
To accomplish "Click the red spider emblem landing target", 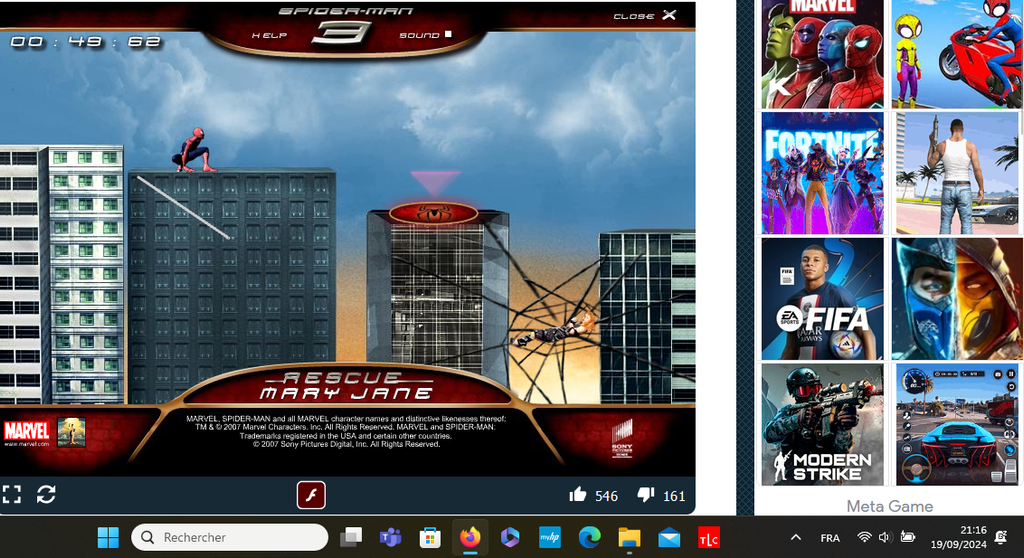I will [x=433, y=213].
